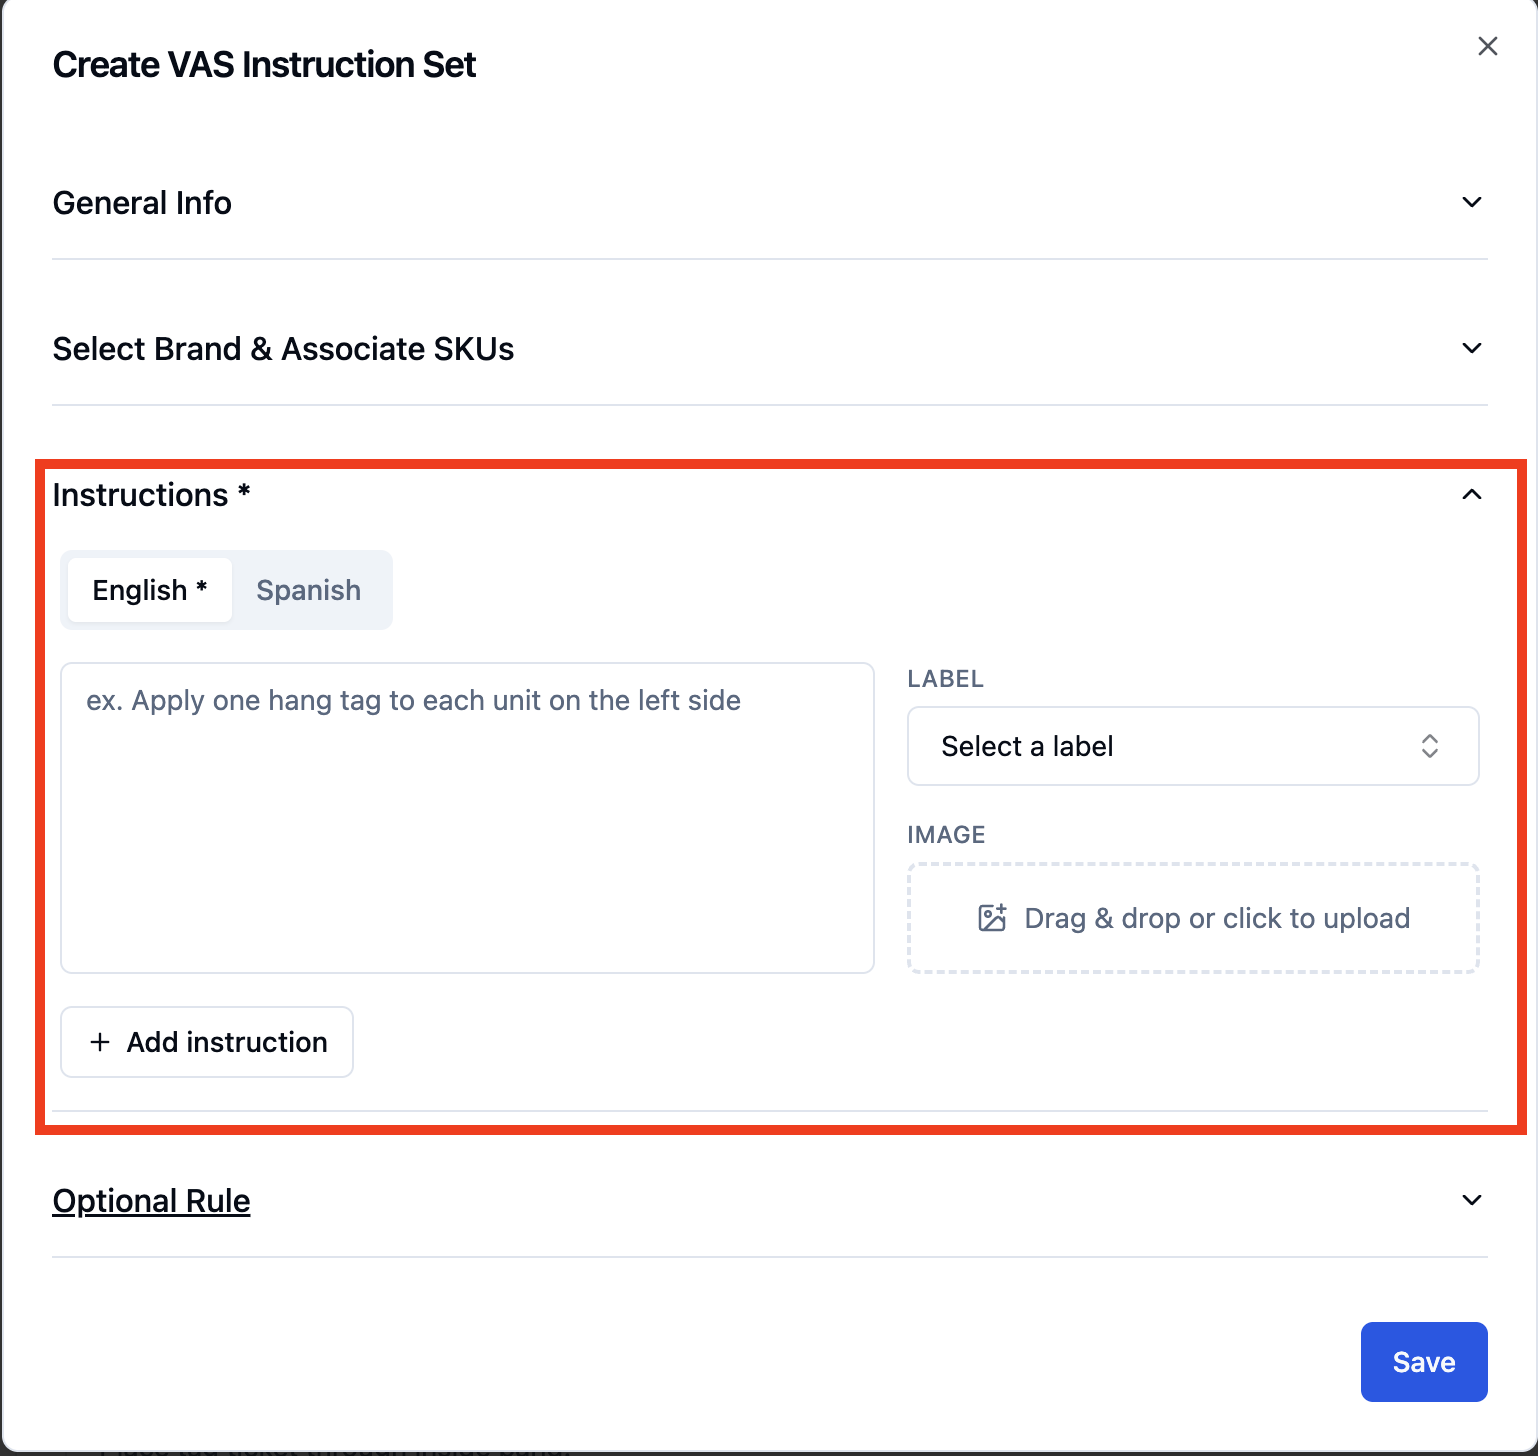The height and width of the screenshot is (1456, 1538).
Task: Switch to the Spanish instructions tab
Action: point(308,590)
